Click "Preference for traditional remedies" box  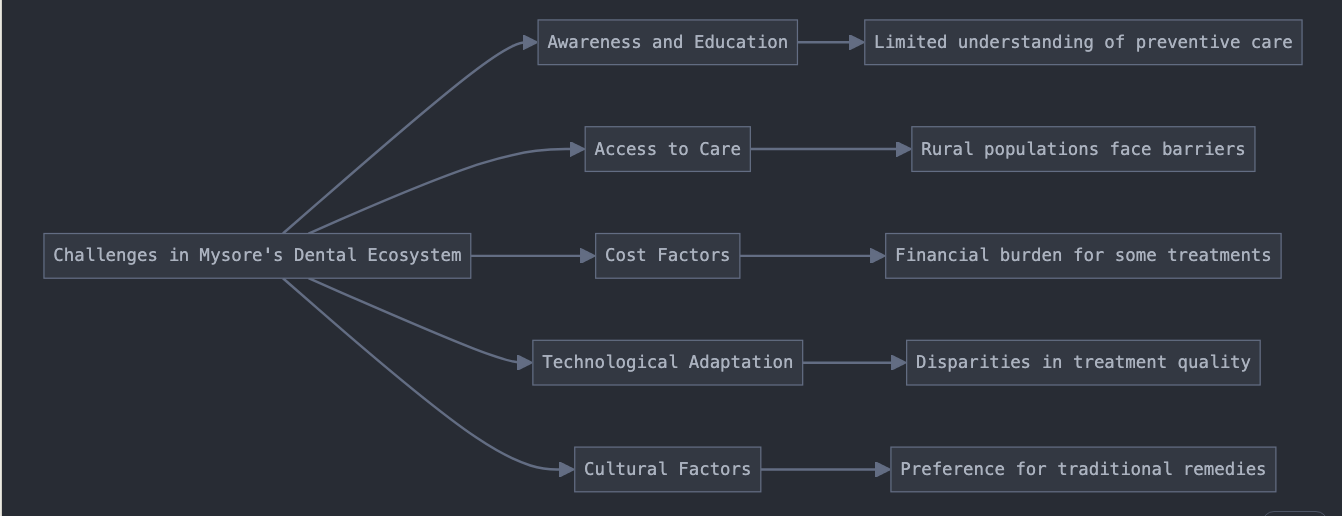[x=1083, y=469]
